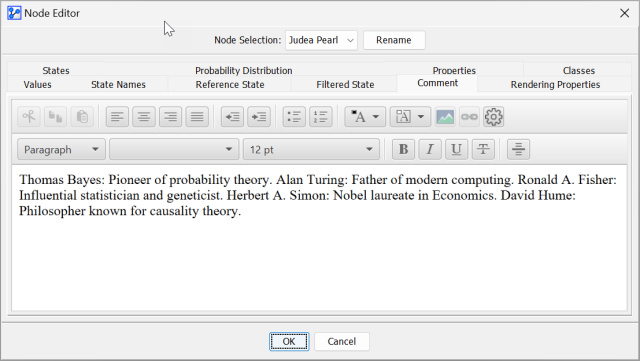This screenshot has height=361, width=640.
Task: Click the text background color icon
Action: [403, 117]
